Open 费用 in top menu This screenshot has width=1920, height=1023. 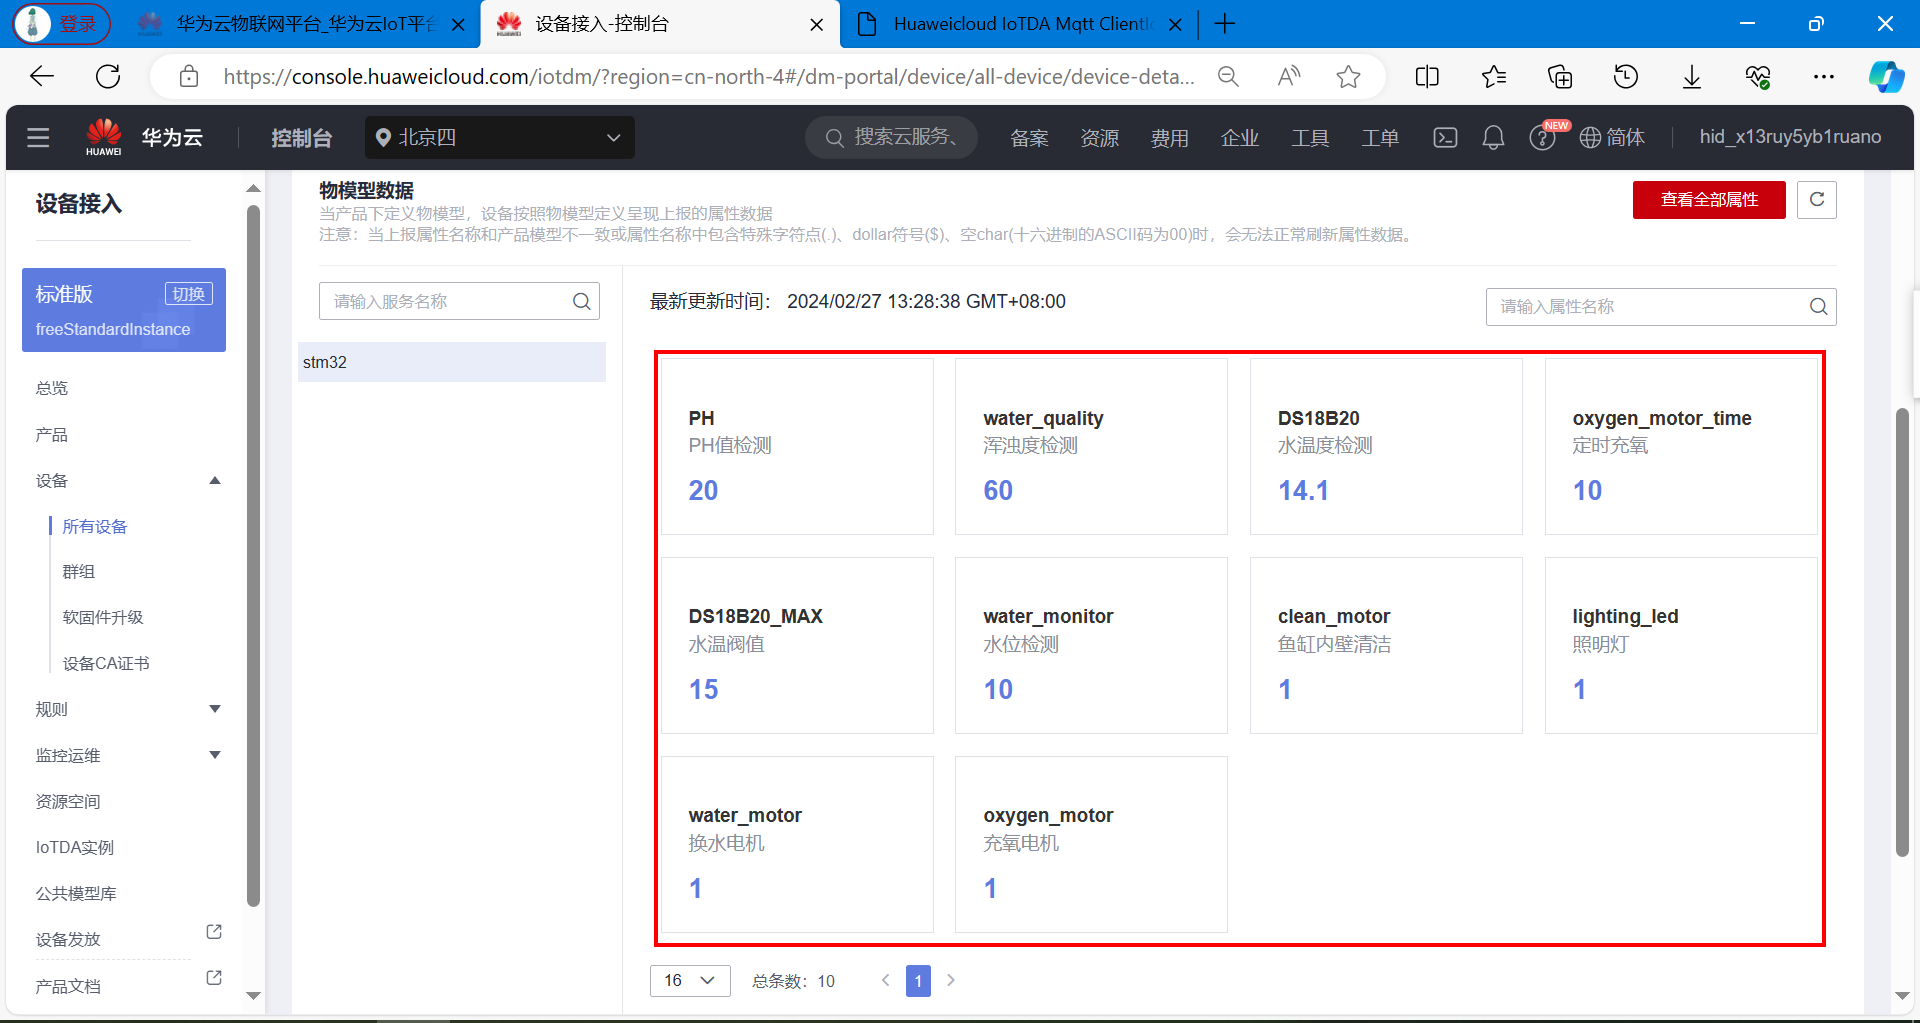click(x=1169, y=138)
